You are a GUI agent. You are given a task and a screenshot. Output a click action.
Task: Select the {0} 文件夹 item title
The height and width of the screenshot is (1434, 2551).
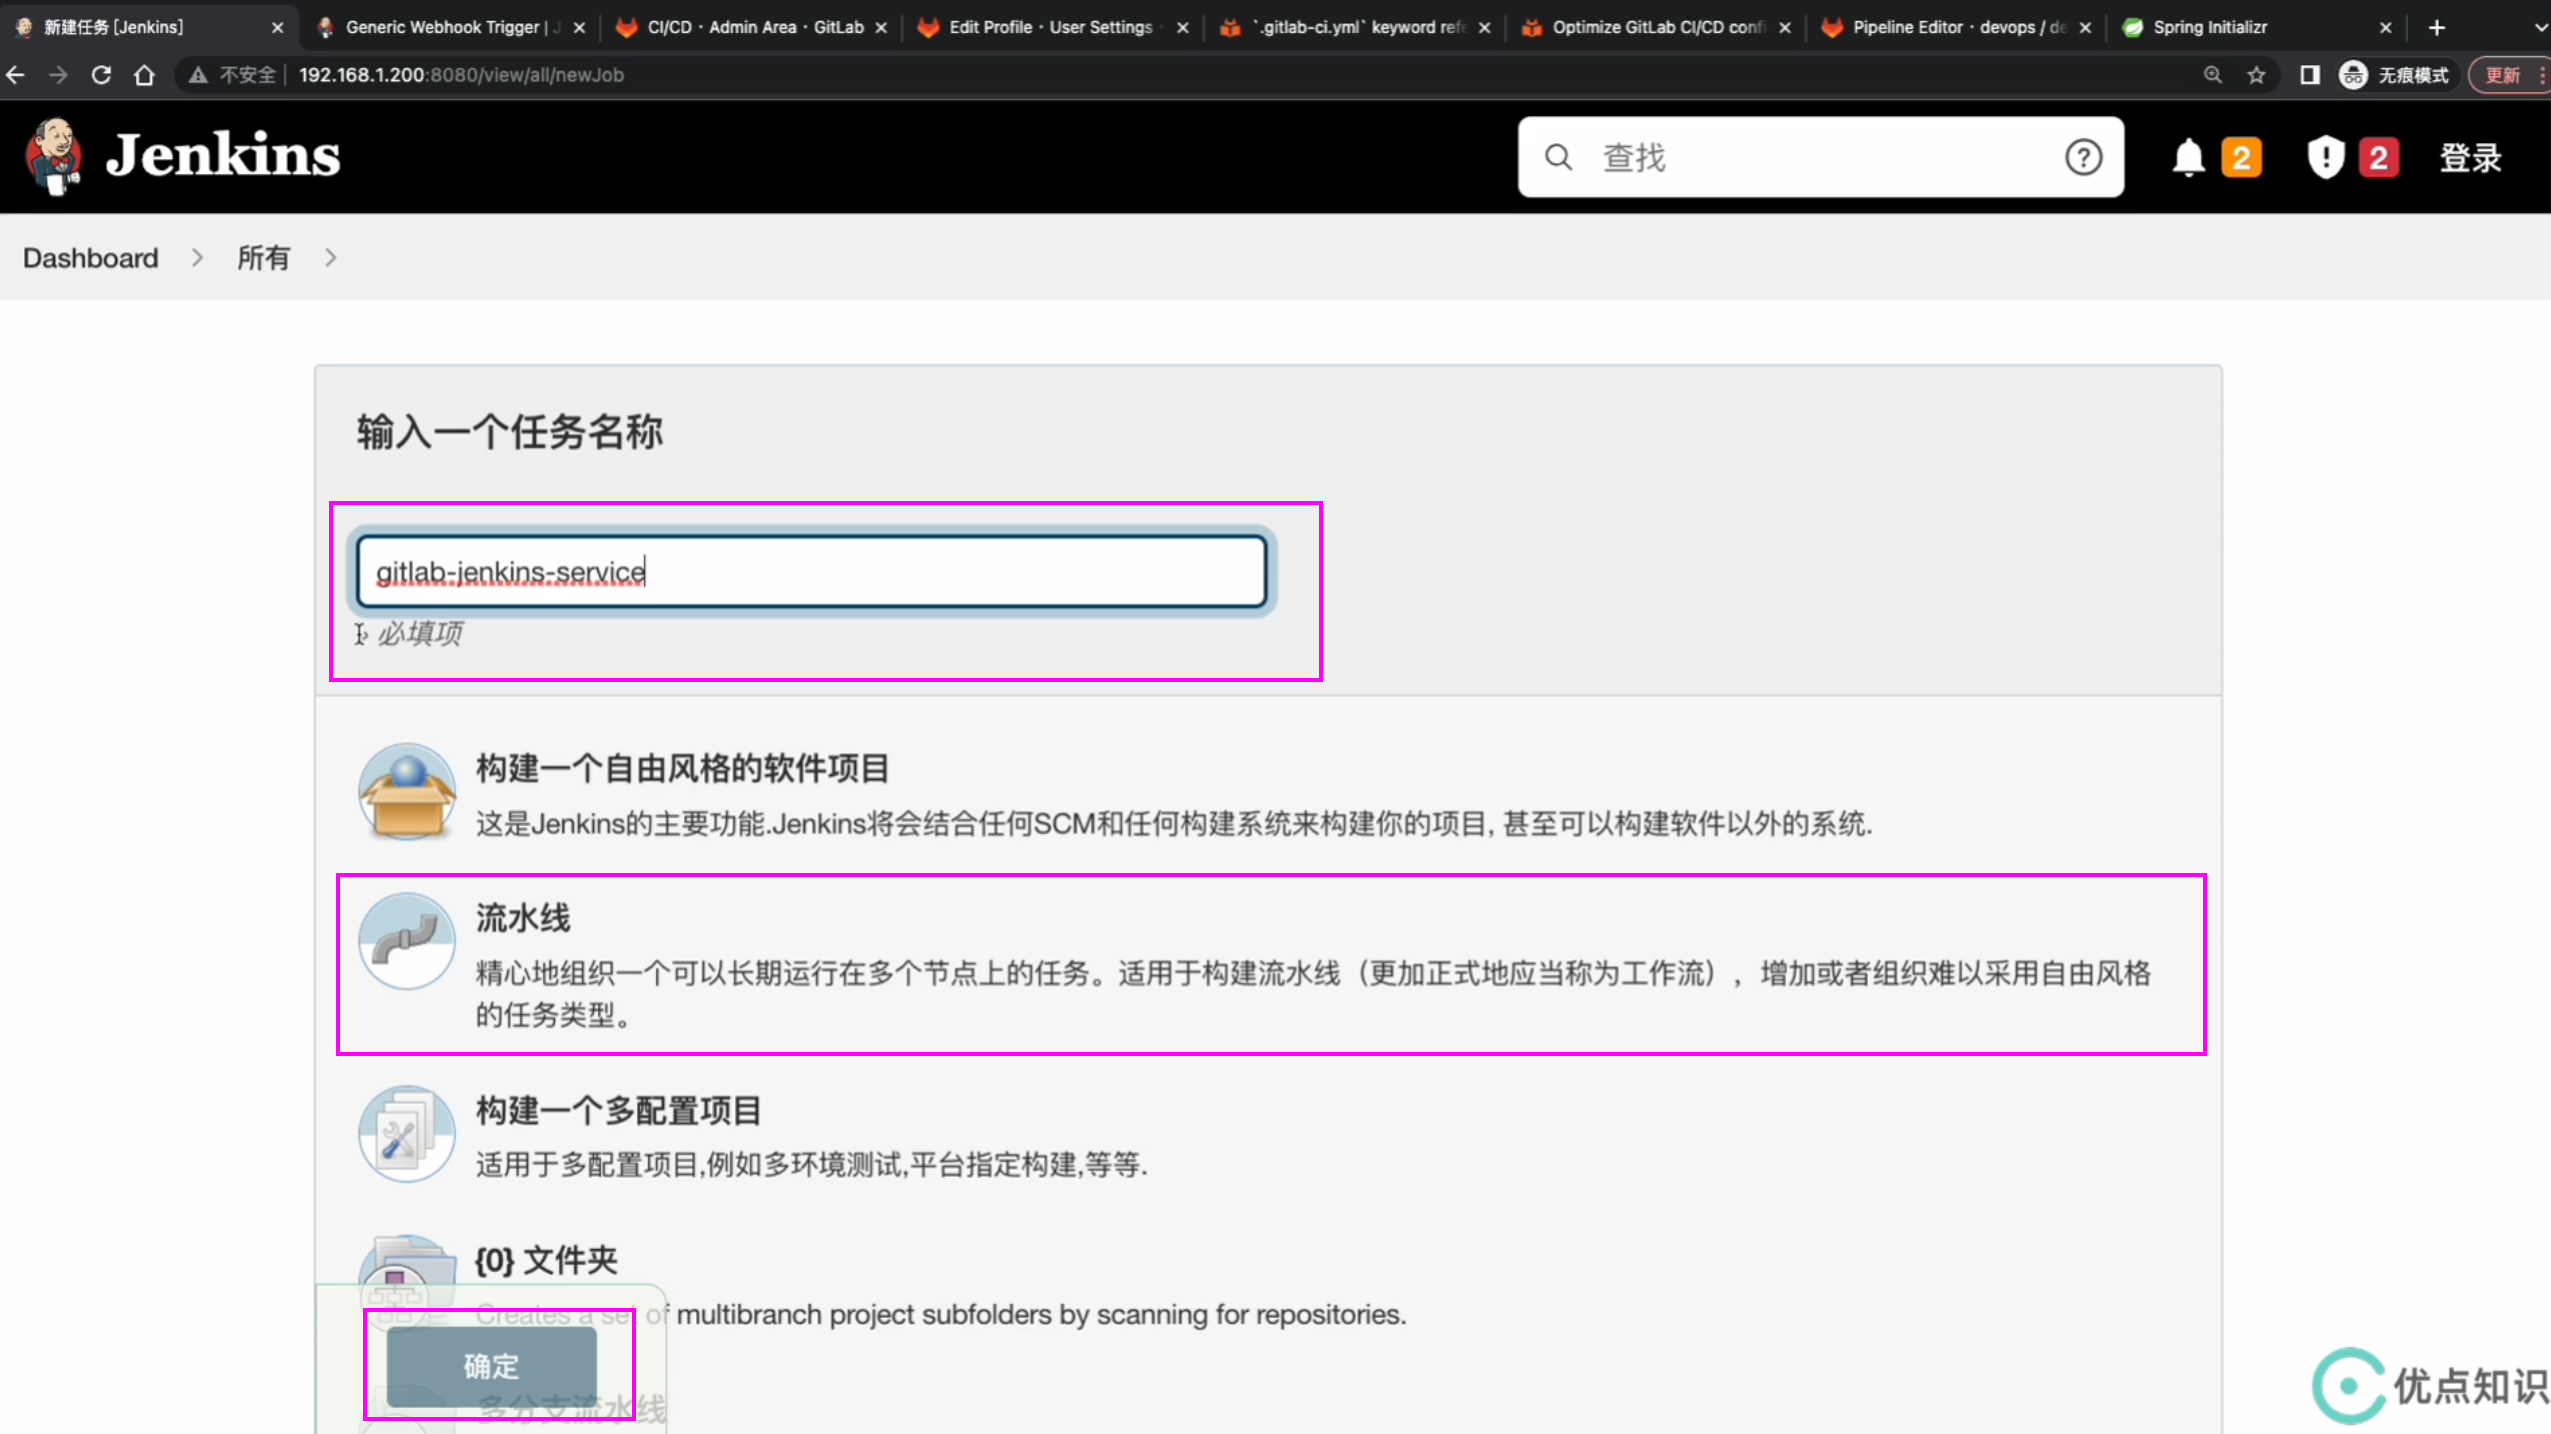[x=546, y=1260]
